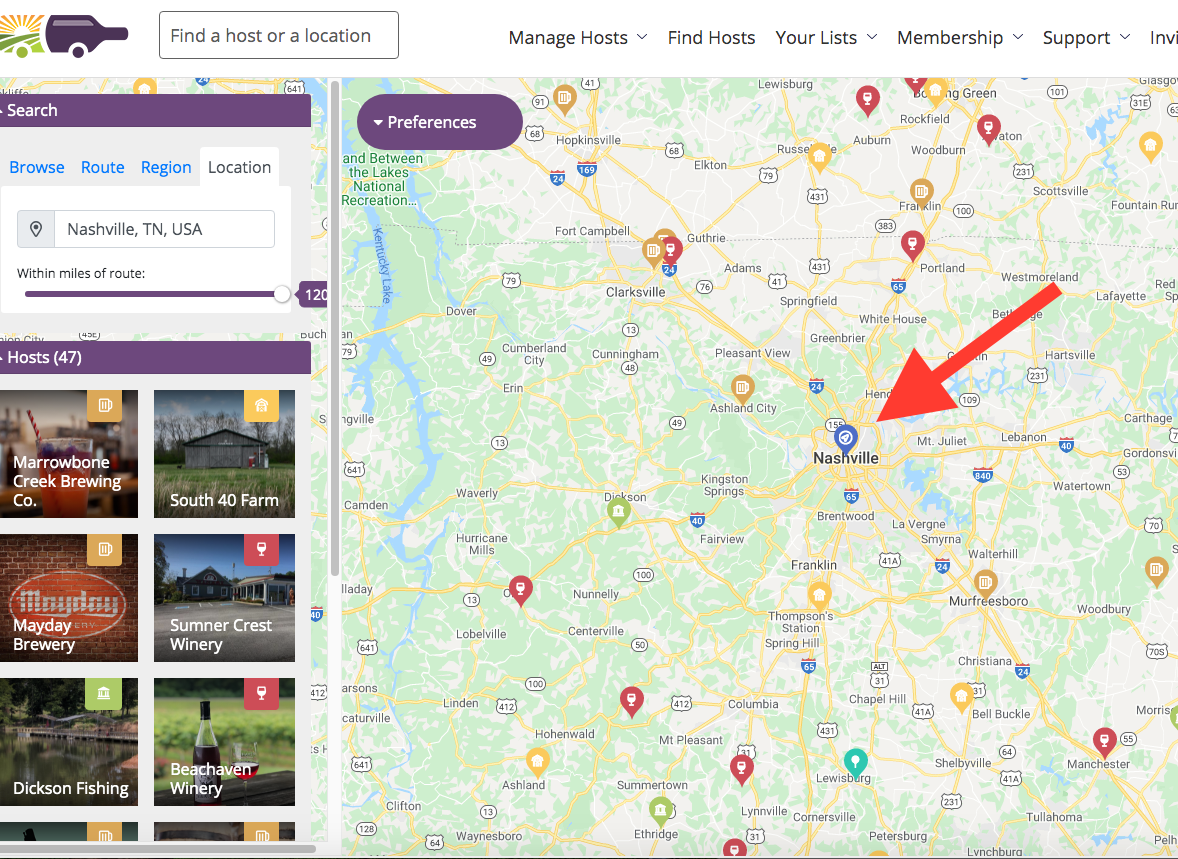This screenshot has width=1178, height=859.
Task: Switch to the Region tab
Action: point(166,168)
